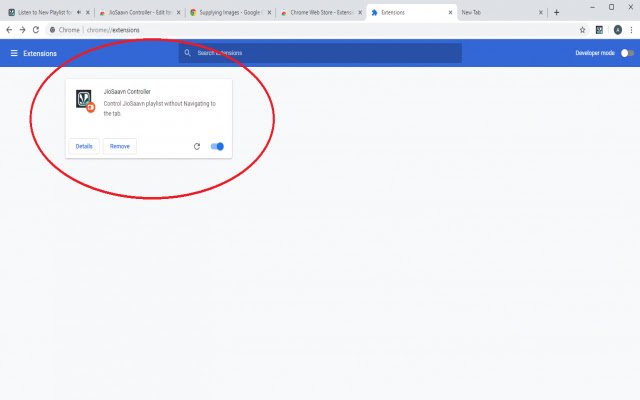The width and height of the screenshot is (640, 400).
Task: Click the site info icon beside Chrome
Action: [52, 30]
